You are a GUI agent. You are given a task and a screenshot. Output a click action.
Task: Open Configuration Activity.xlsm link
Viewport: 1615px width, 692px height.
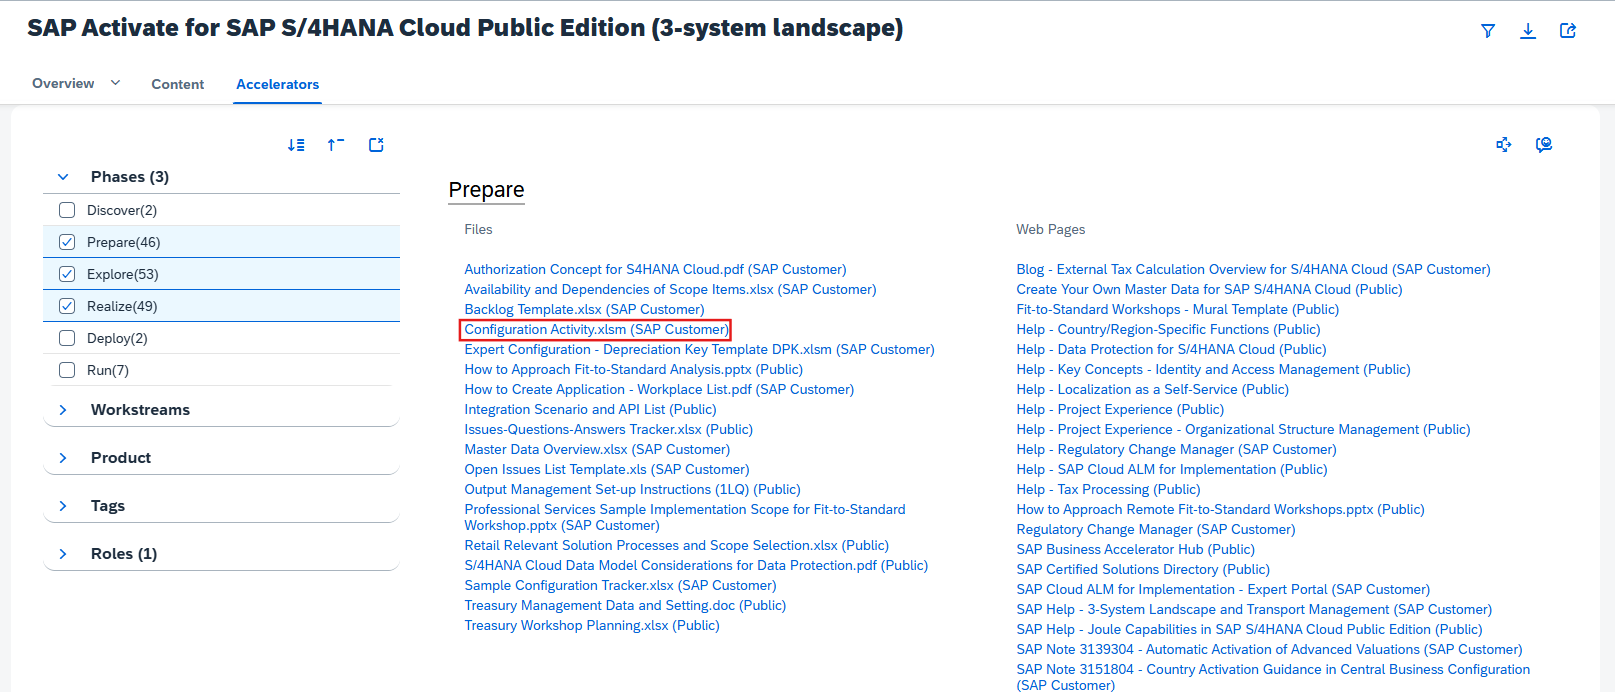click(596, 329)
